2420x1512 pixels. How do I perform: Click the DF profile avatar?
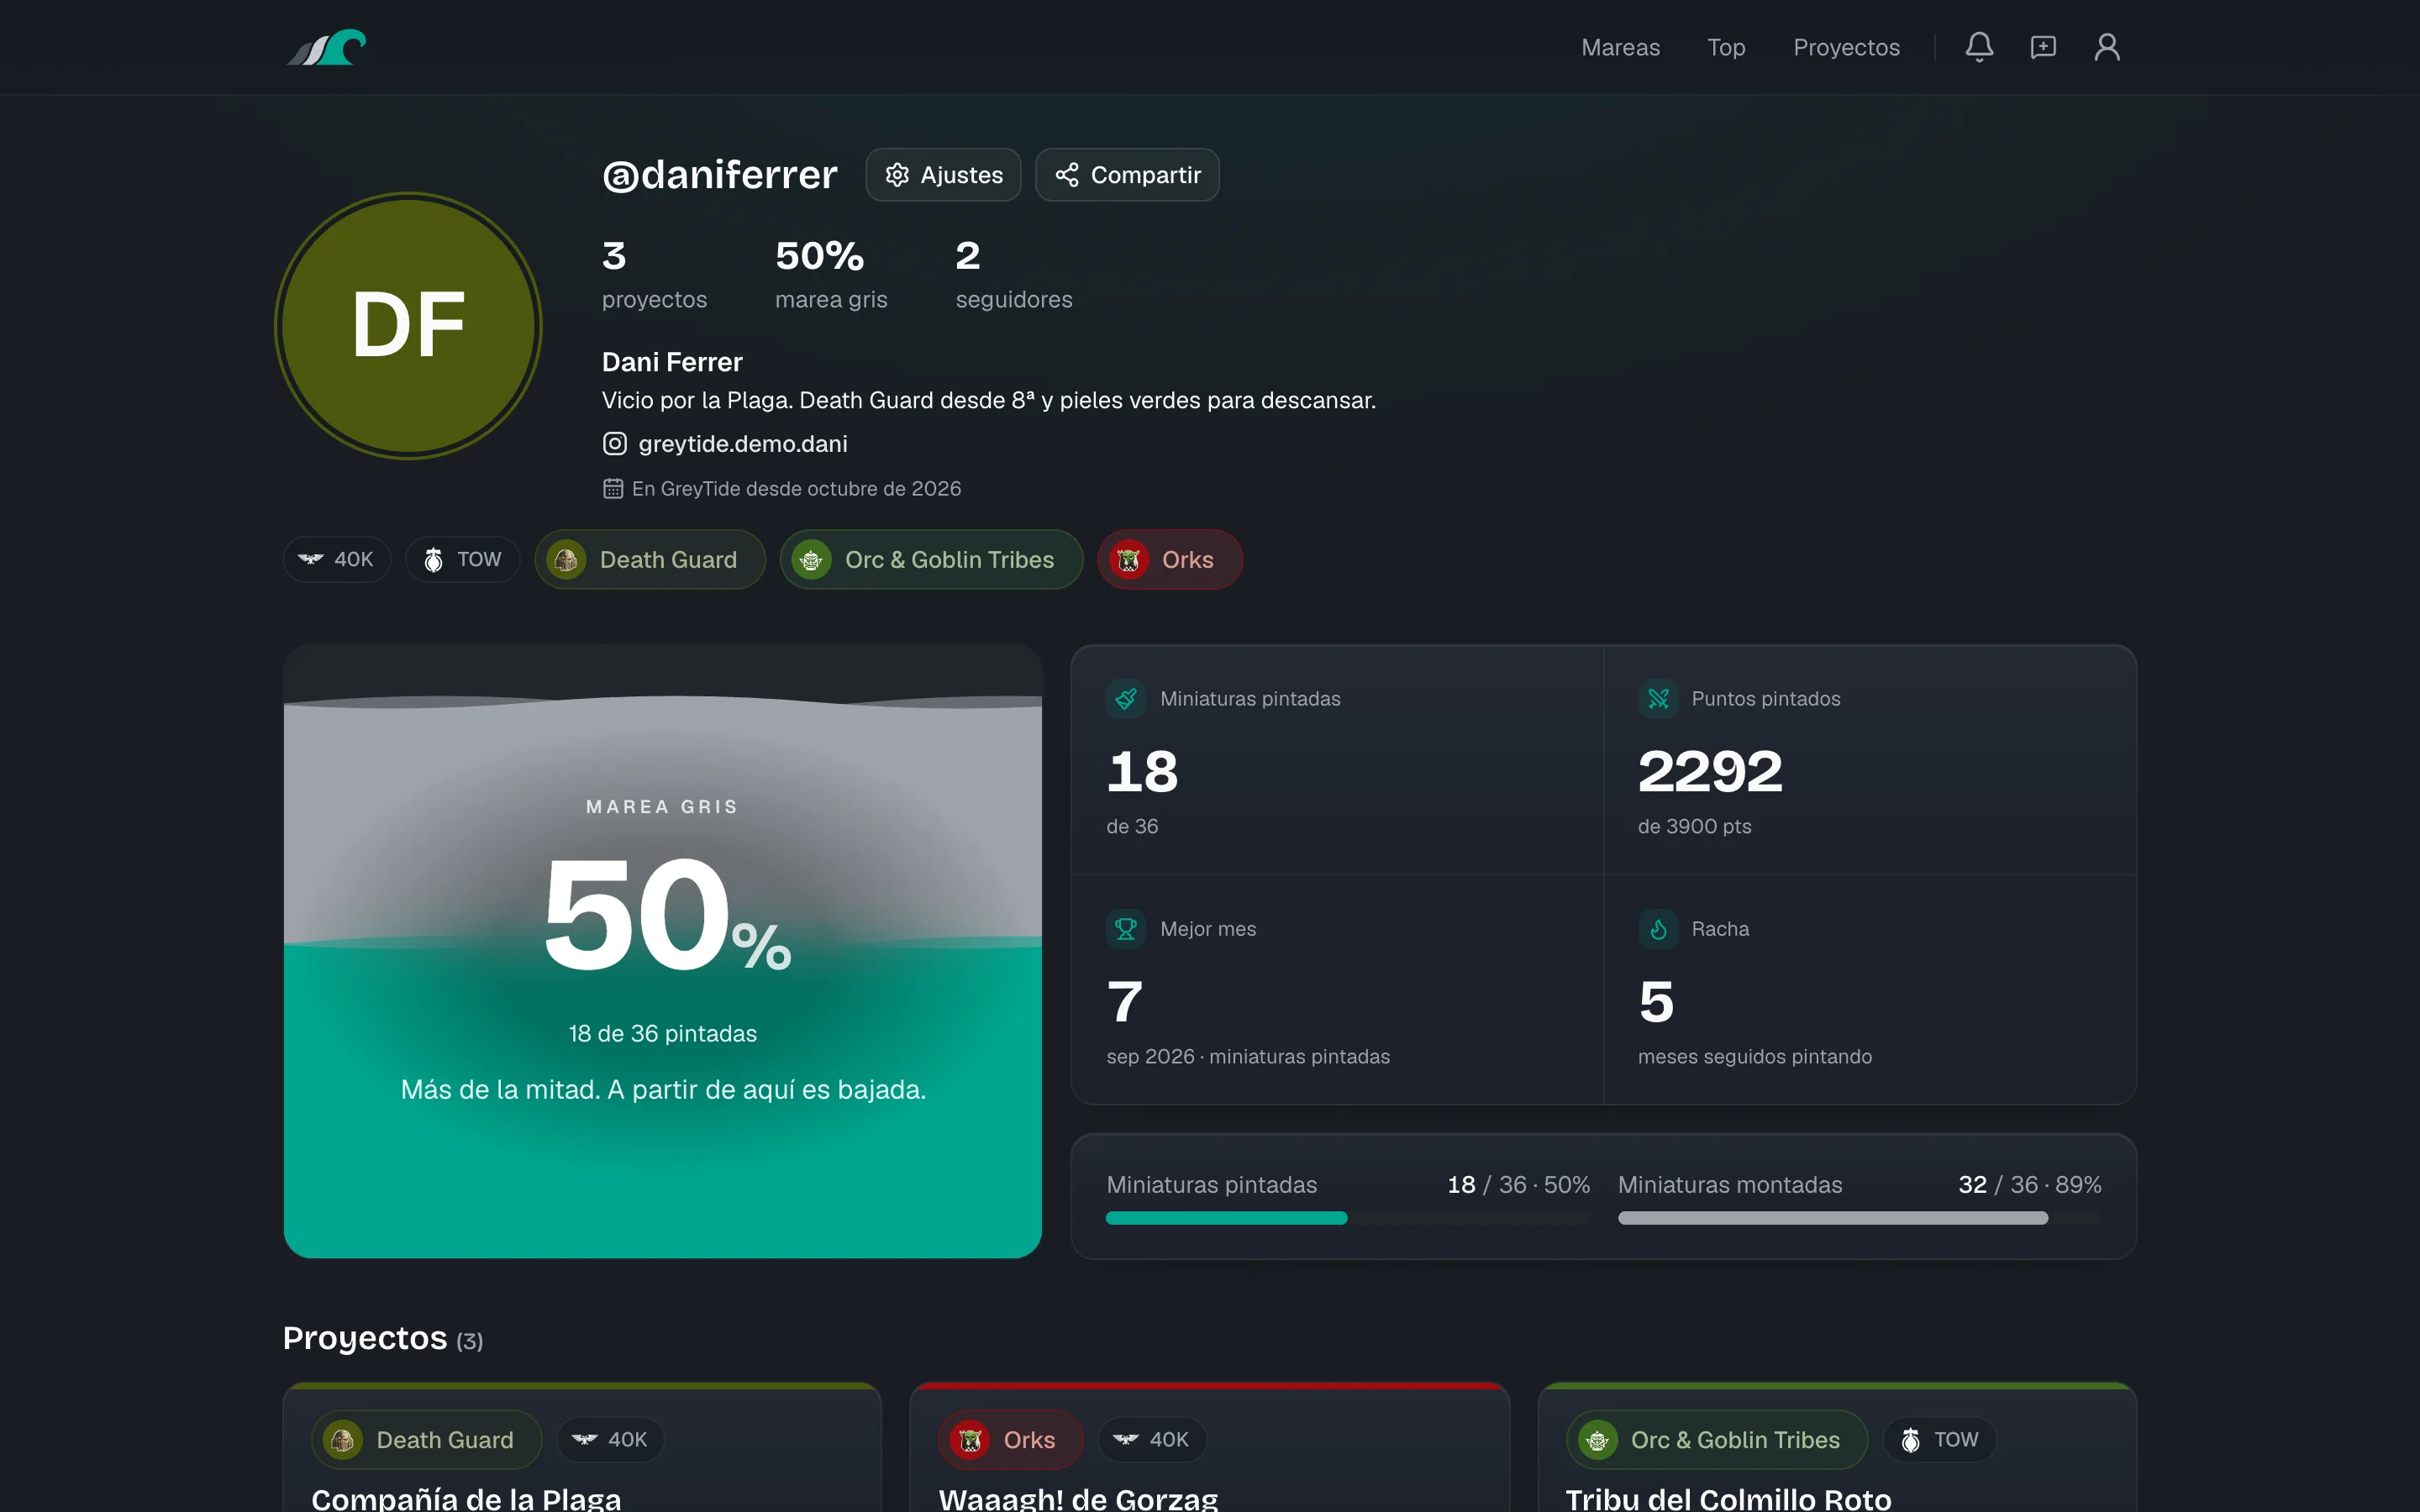tap(408, 326)
